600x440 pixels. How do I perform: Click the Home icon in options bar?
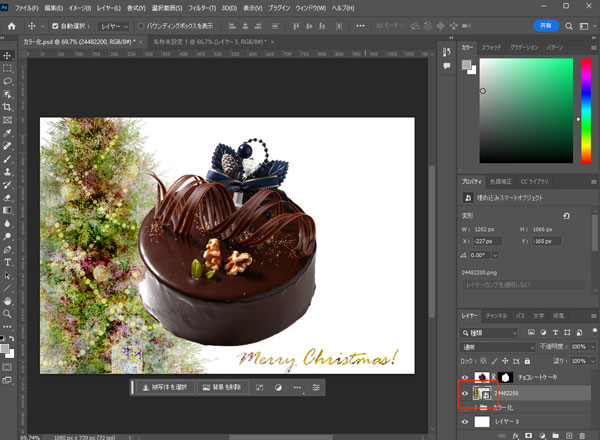point(9,24)
